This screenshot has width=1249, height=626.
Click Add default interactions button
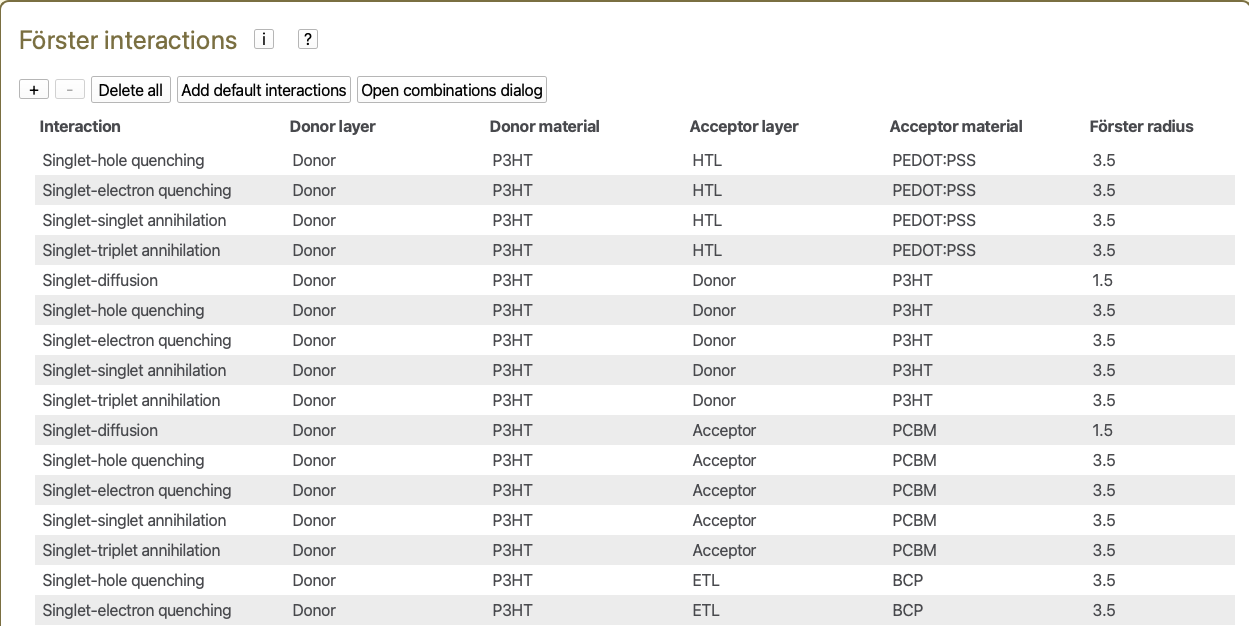tap(264, 90)
